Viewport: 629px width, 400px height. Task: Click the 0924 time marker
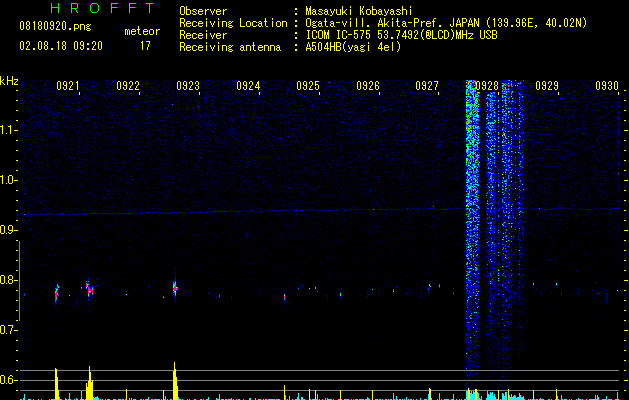pos(248,86)
